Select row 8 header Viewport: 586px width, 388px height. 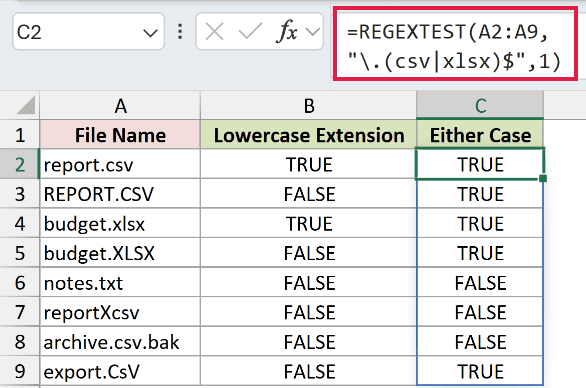click(x=20, y=342)
